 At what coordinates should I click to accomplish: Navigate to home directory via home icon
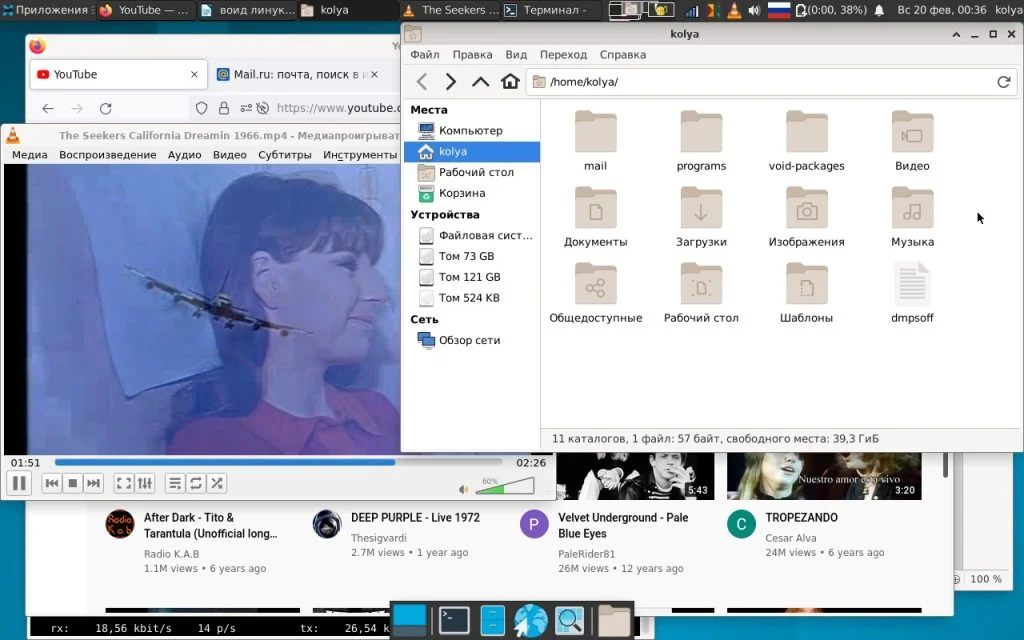tap(509, 82)
